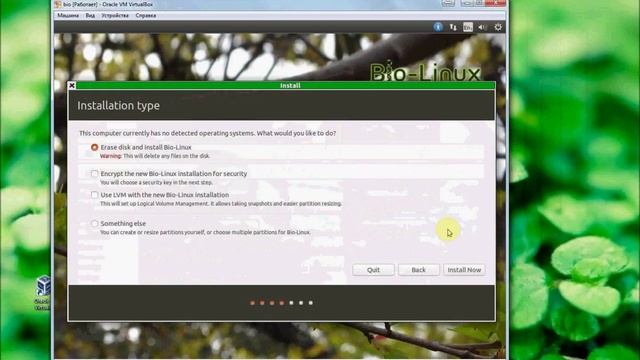Viewport: 640px width, 360px height.
Task: Open the keyboard layout indicator
Action: pos(468,27)
